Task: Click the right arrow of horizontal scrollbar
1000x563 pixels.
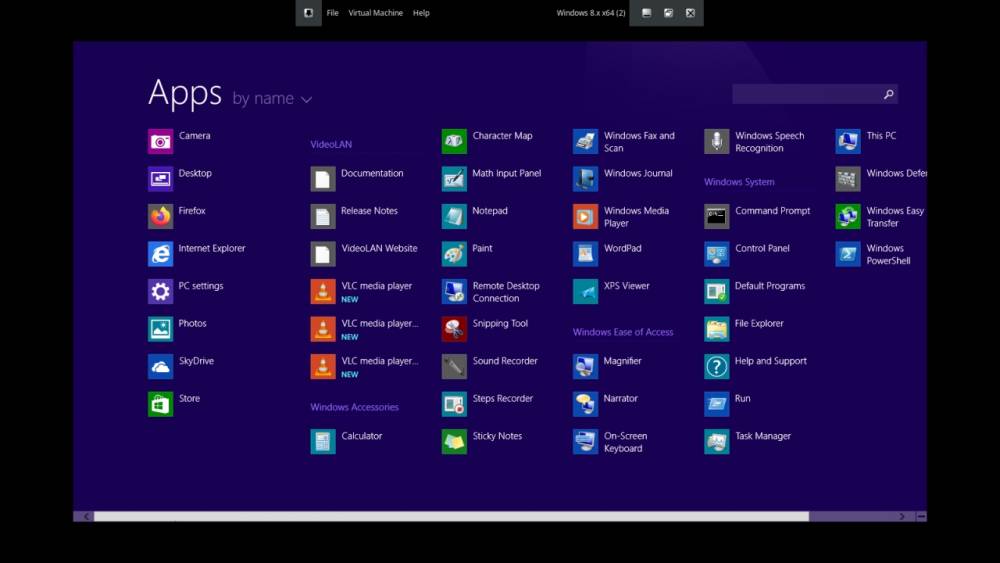Action: pyautogui.click(x=902, y=516)
